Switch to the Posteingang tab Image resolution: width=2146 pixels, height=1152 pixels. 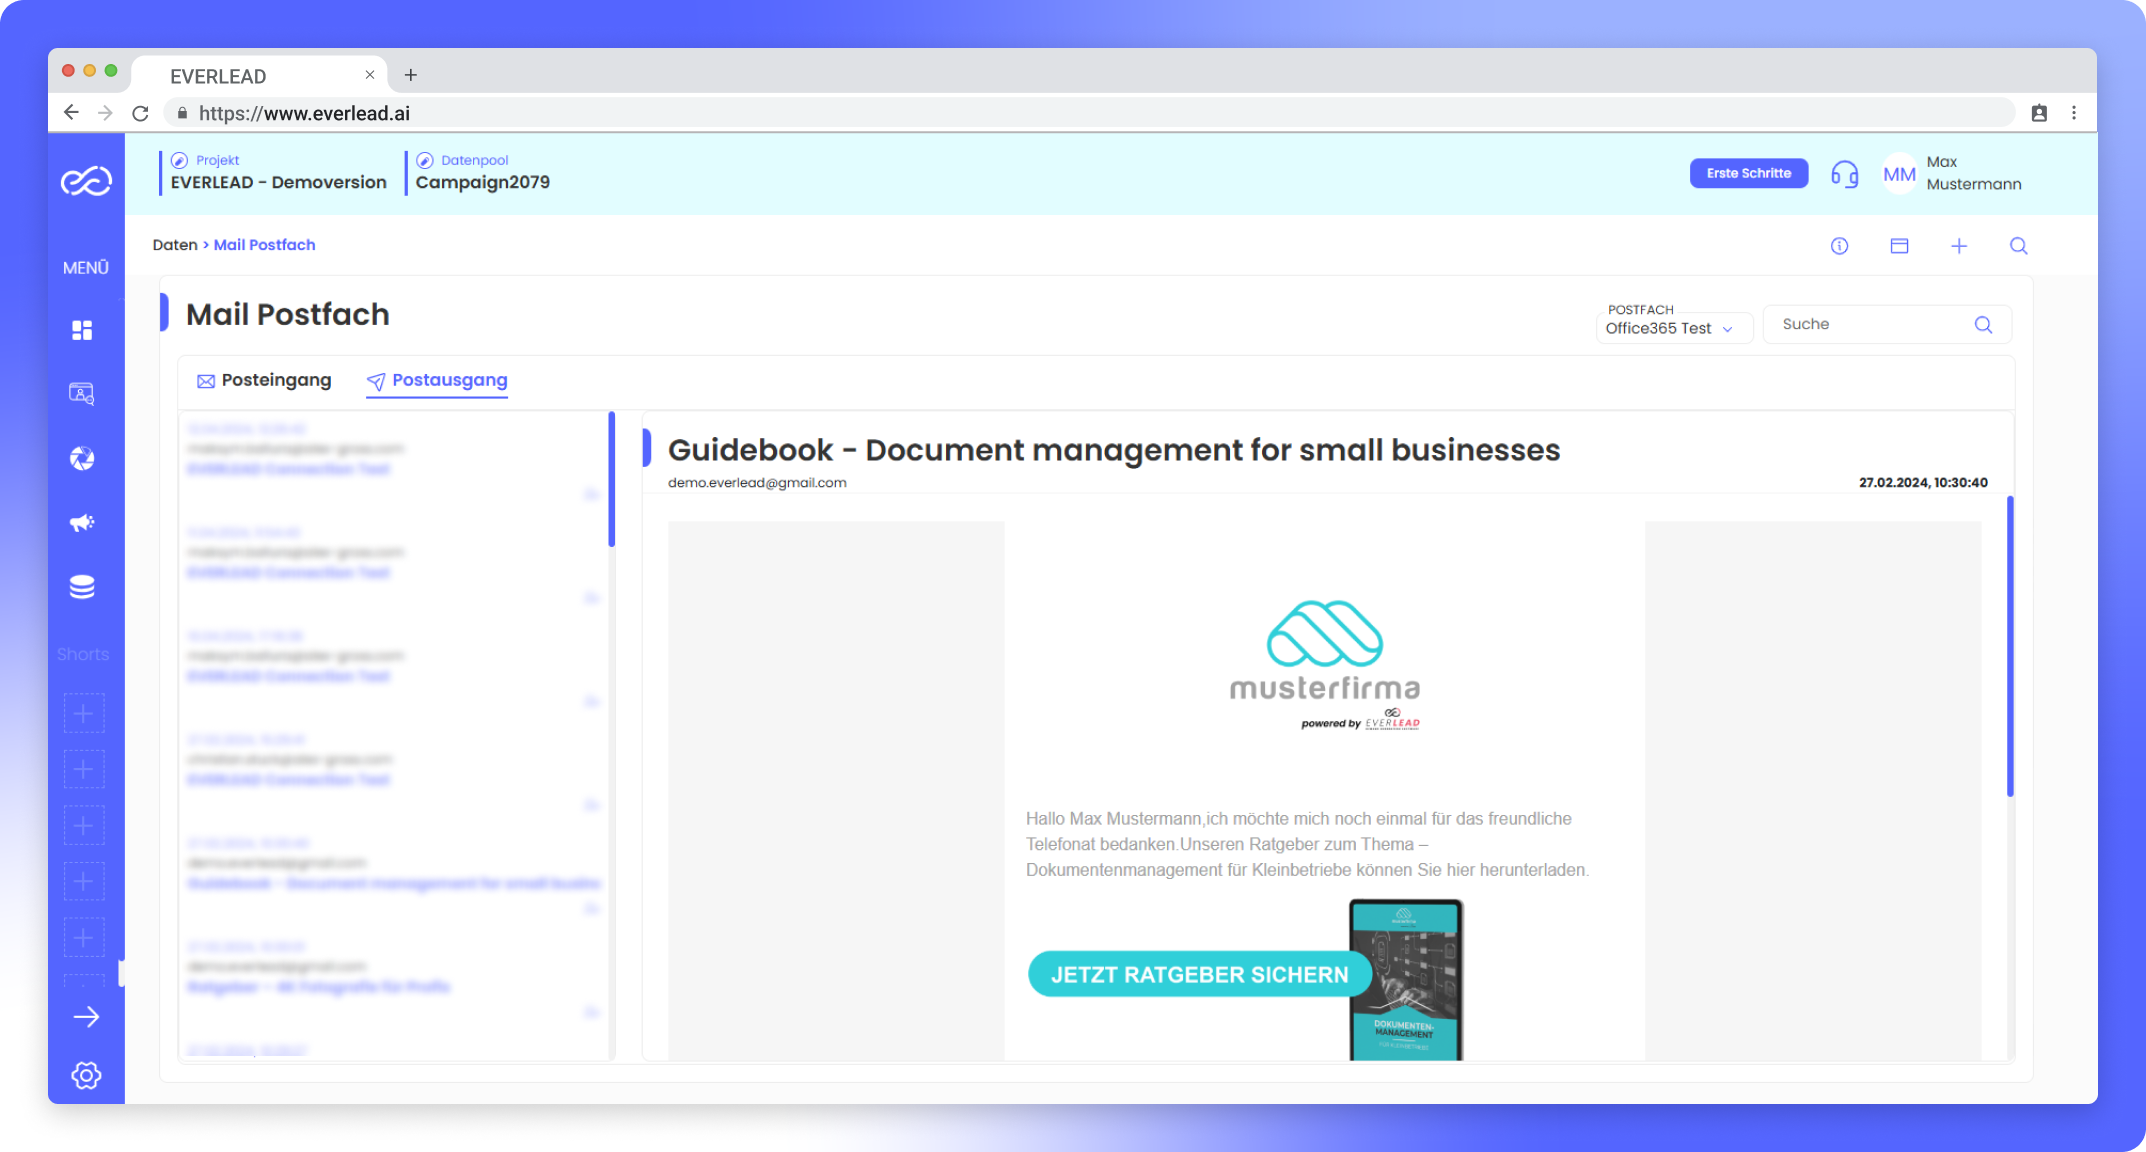click(x=265, y=380)
